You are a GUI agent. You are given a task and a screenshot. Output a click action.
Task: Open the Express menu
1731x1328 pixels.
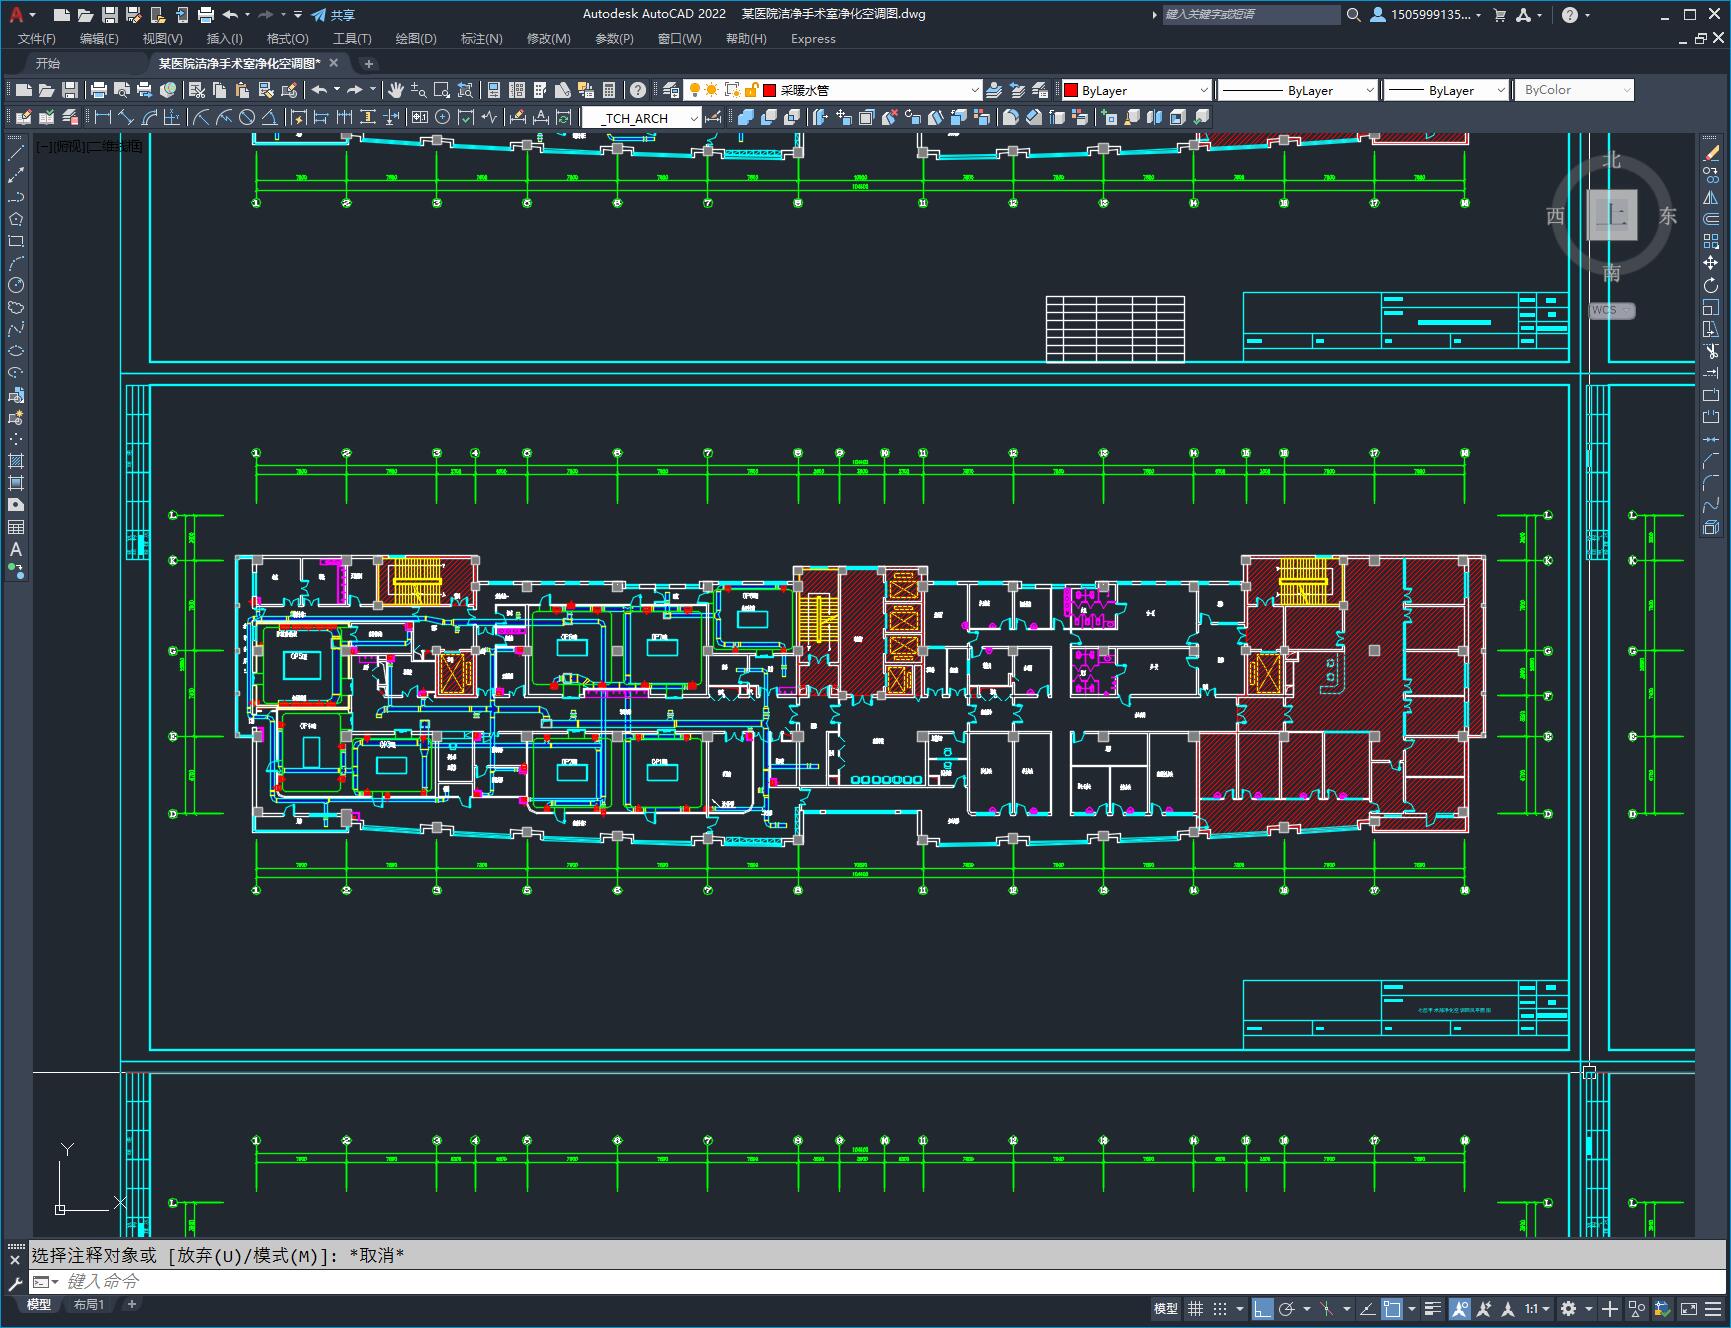(813, 39)
